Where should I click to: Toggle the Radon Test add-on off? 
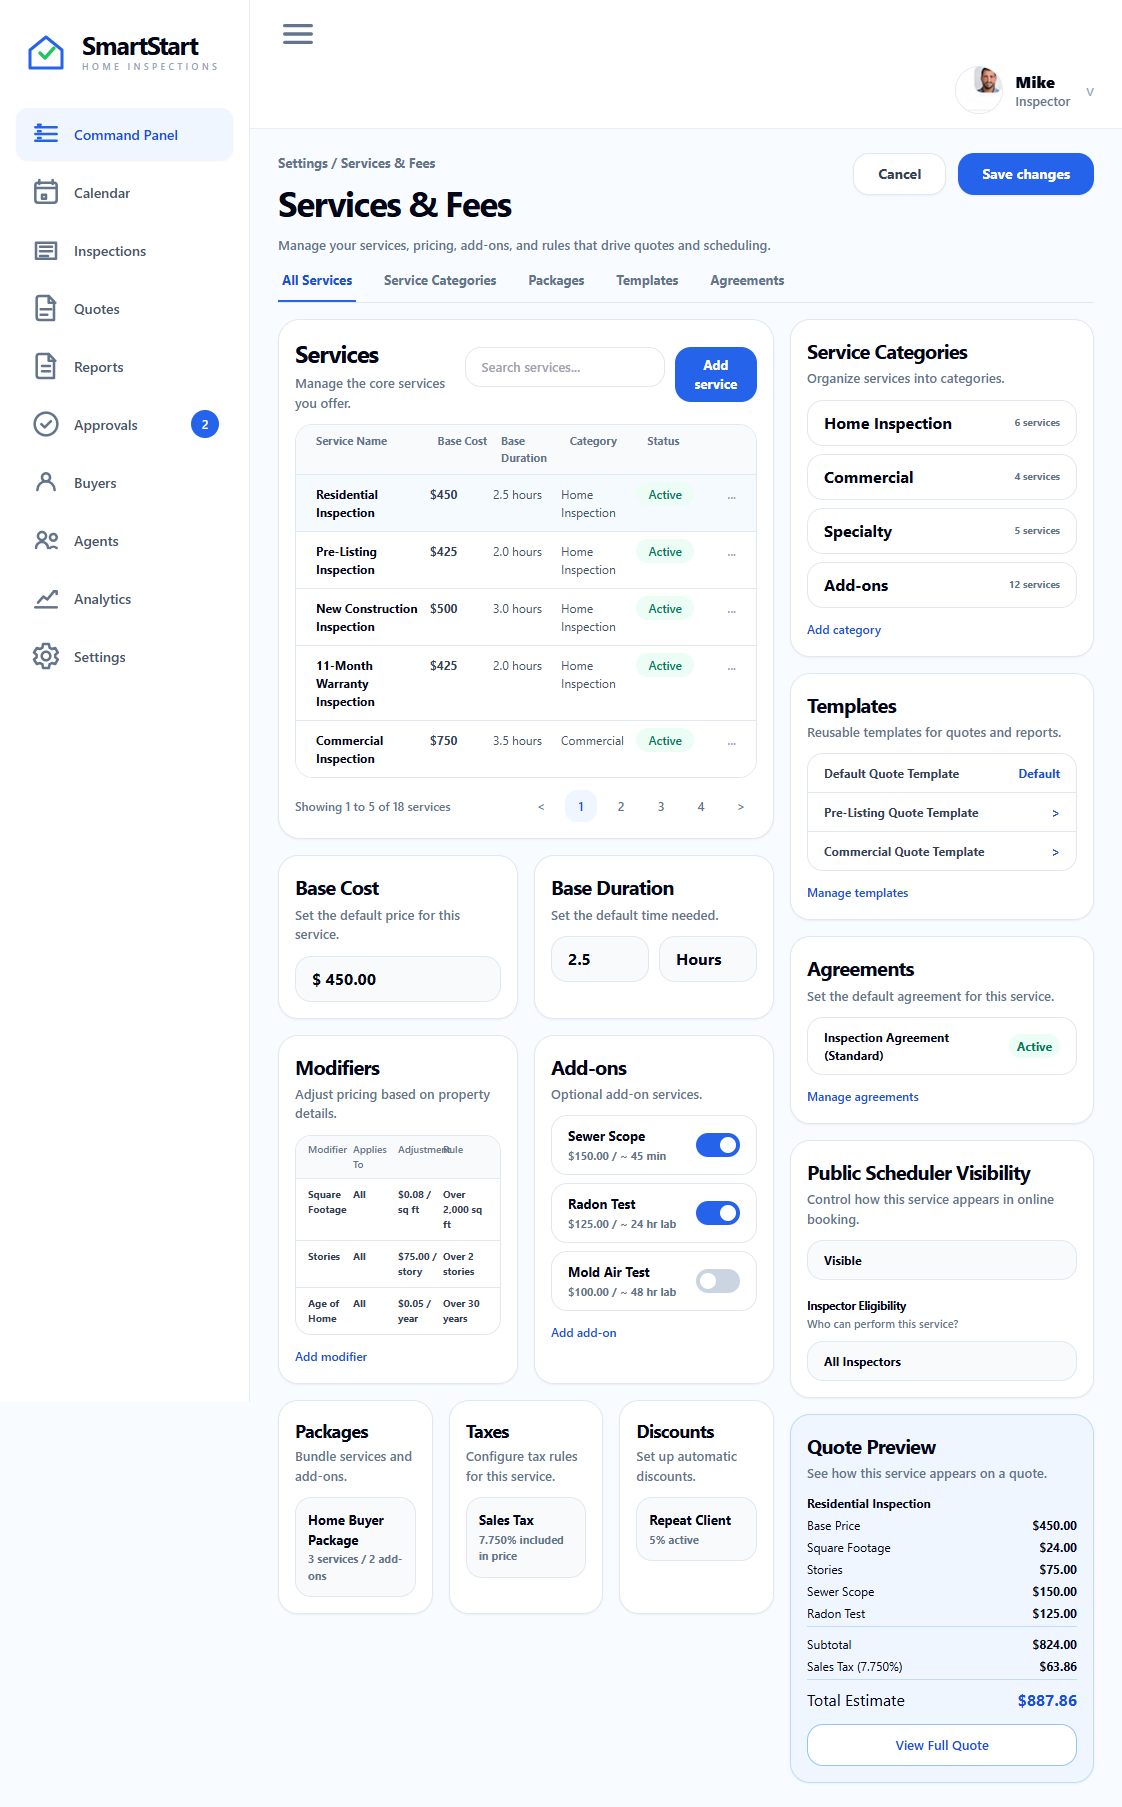718,1213
